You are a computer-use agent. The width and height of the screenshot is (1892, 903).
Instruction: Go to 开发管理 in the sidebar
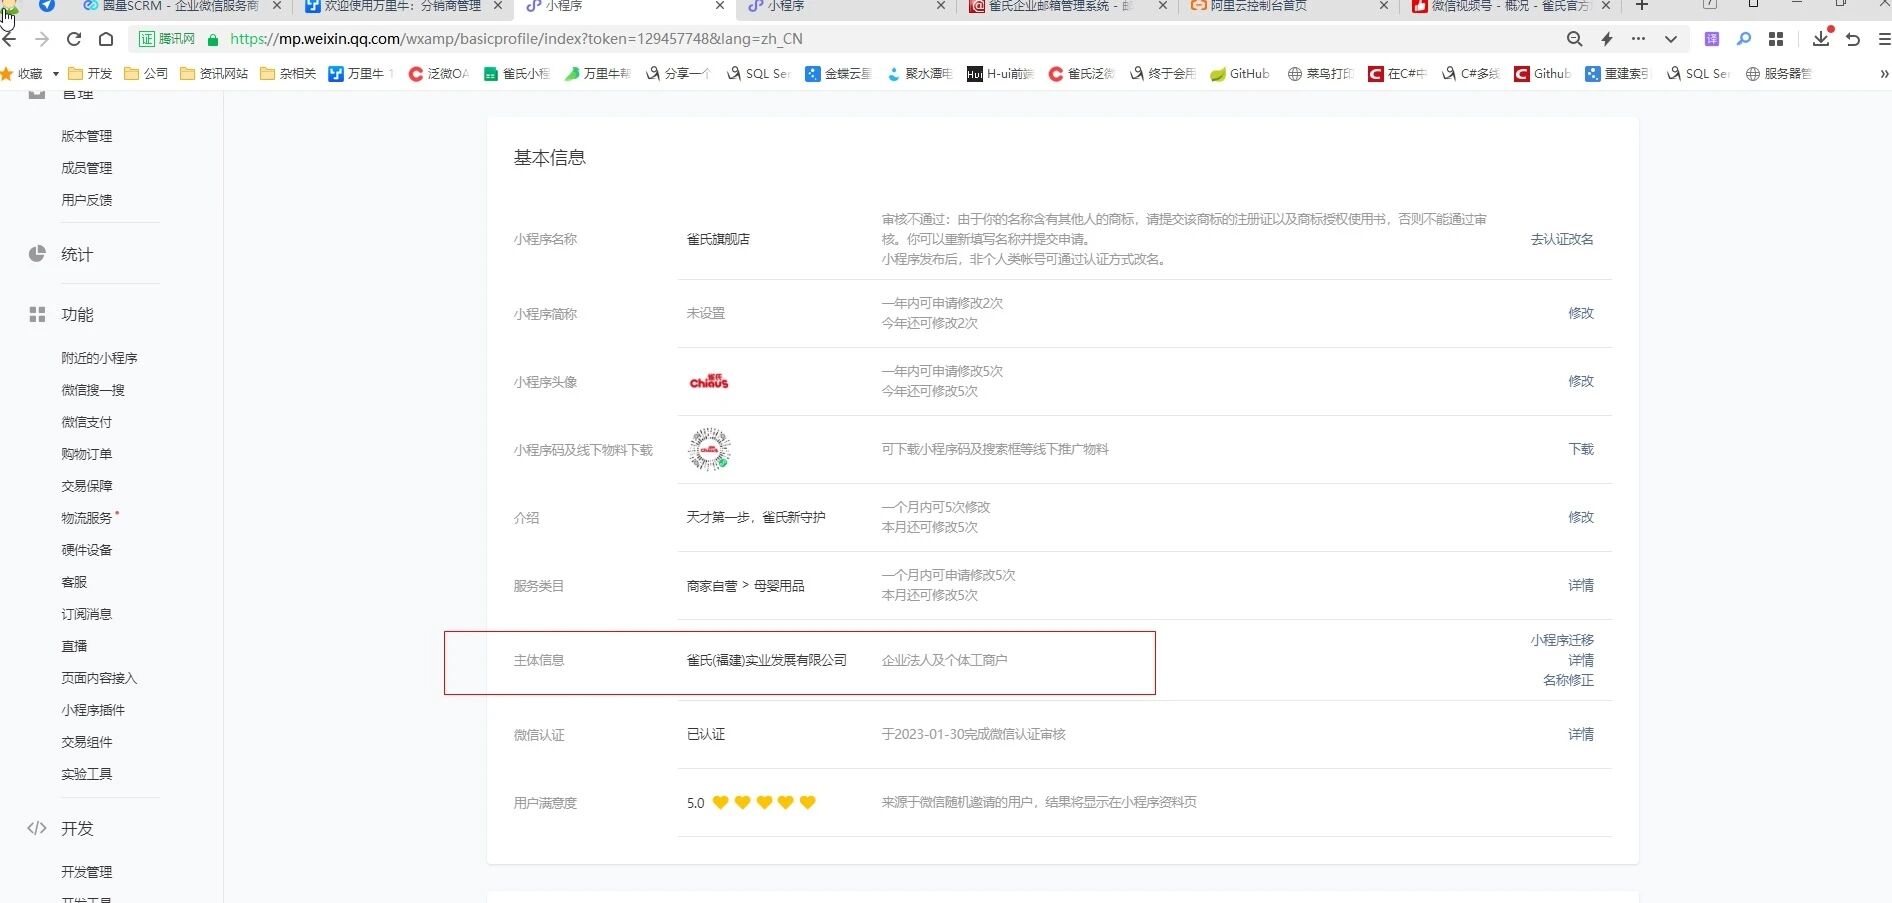coord(87,872)
